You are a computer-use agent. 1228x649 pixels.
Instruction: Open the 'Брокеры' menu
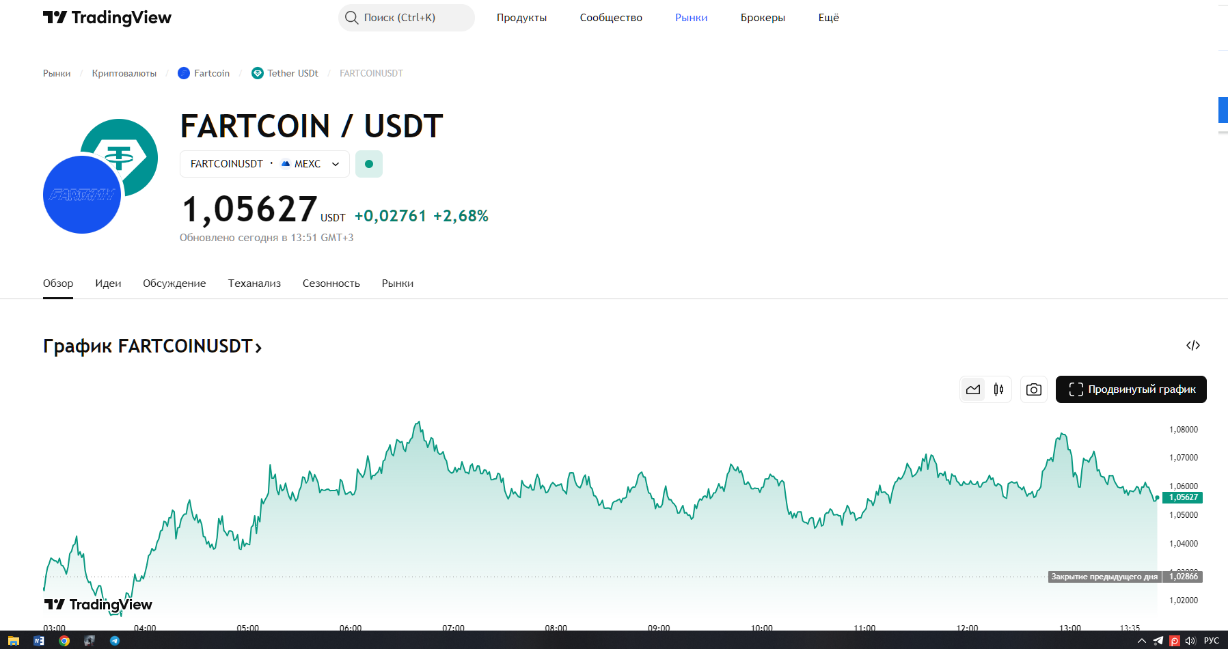(x=763, y=18)
